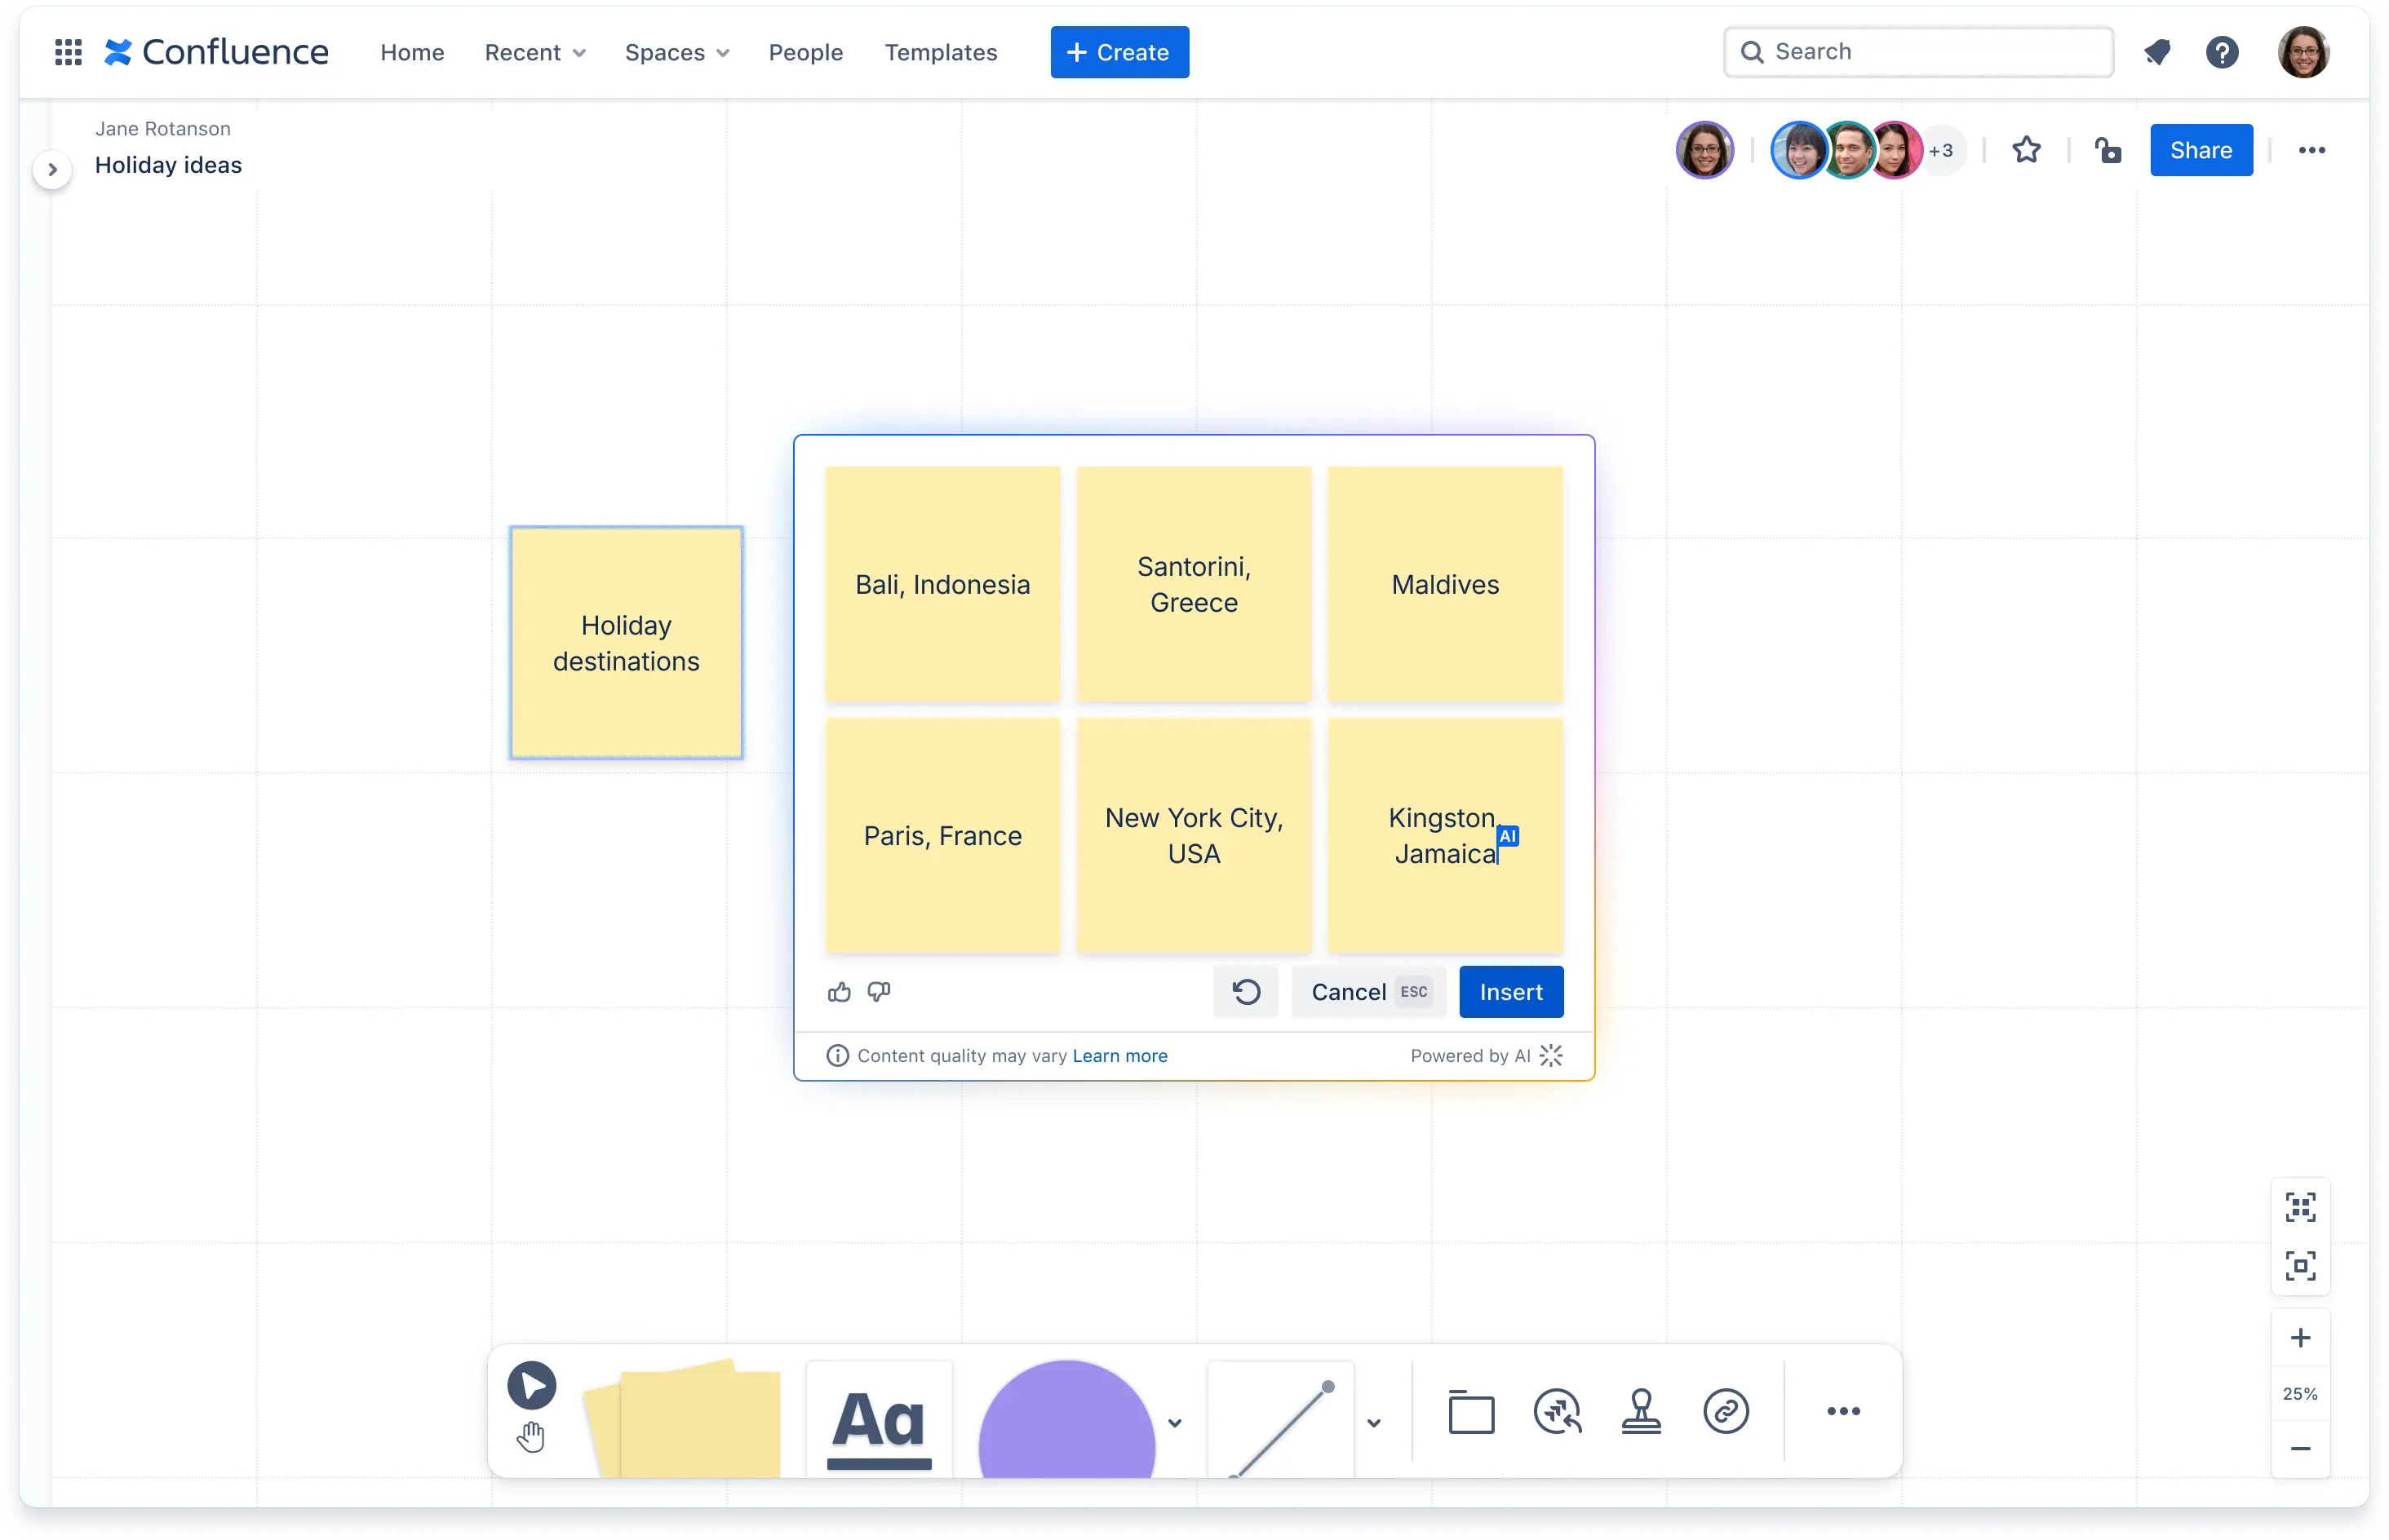Open the stickers and emoji tool
Viewport: 2389px width, 1540px height.
pos(1557,1411)
